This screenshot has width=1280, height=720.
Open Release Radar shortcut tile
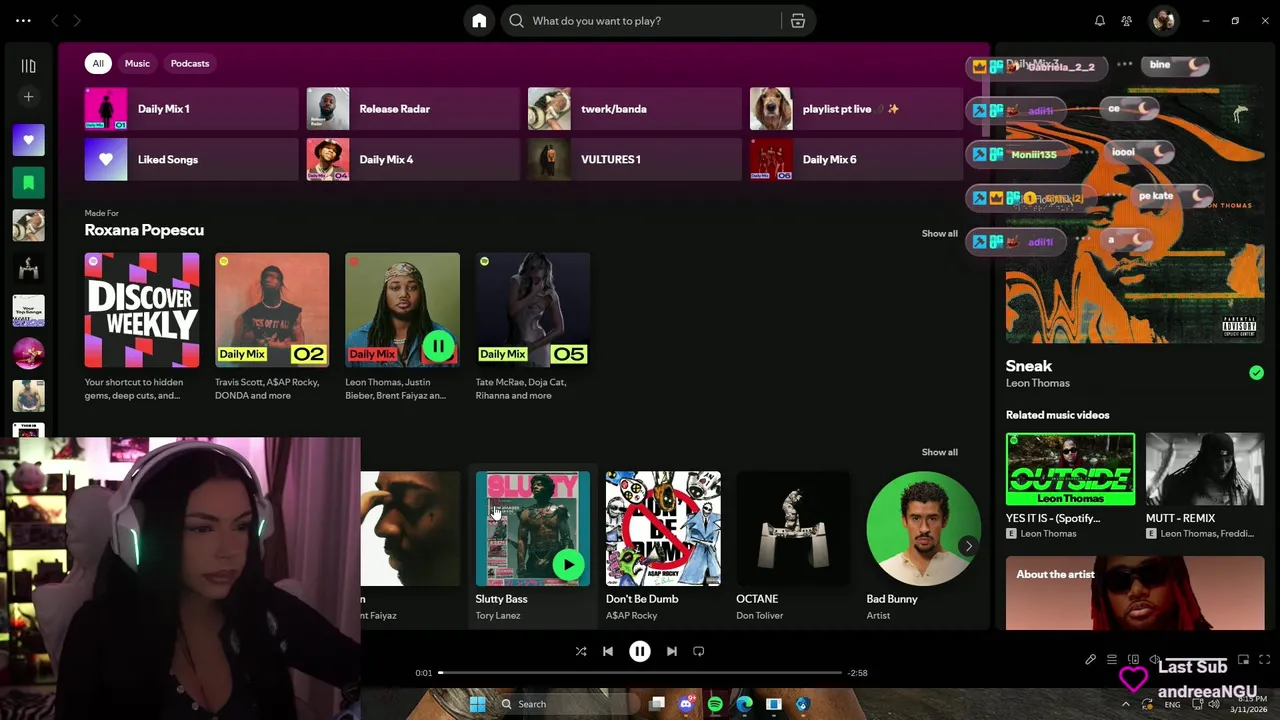click(x=413, y=109)
